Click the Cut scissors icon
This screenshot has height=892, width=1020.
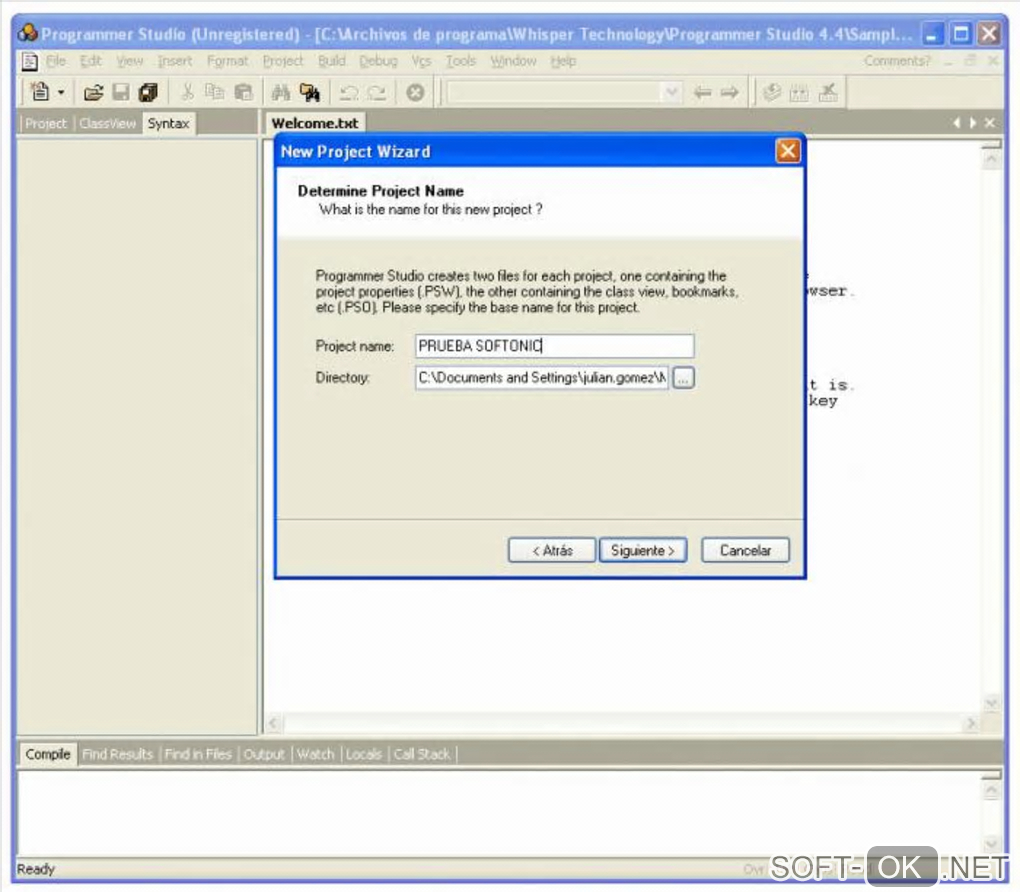pyautogui.click(x=187, y=92)
